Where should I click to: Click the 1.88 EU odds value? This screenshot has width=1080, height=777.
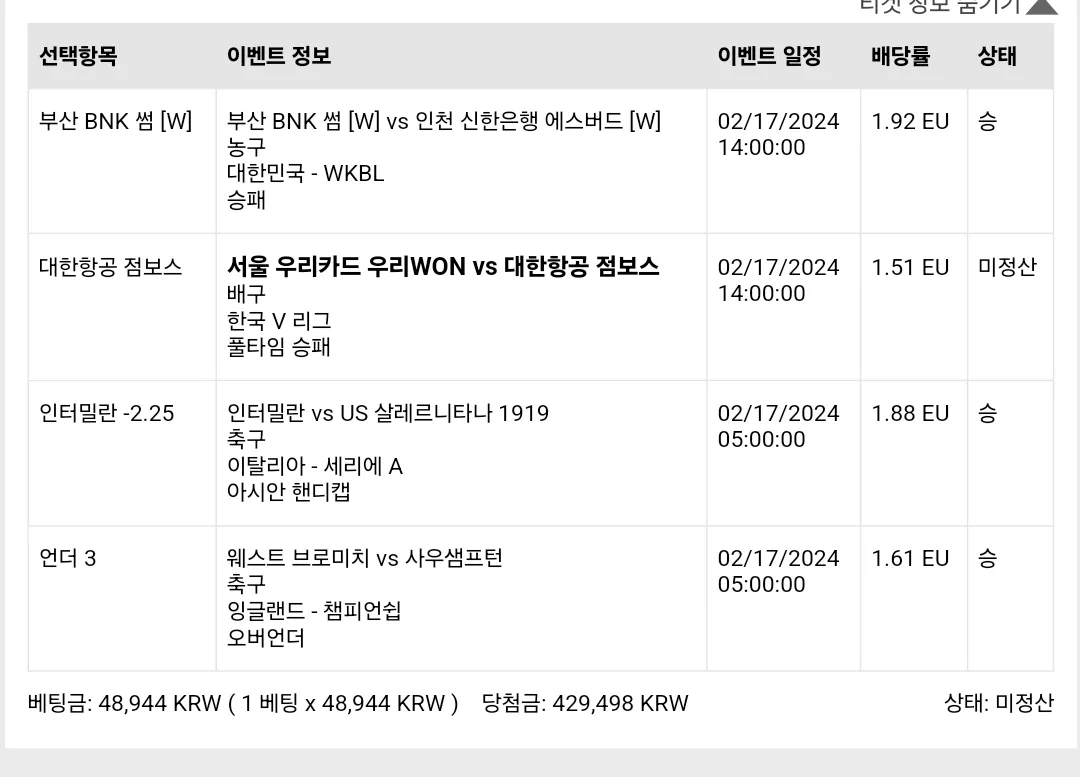point(910,413)
